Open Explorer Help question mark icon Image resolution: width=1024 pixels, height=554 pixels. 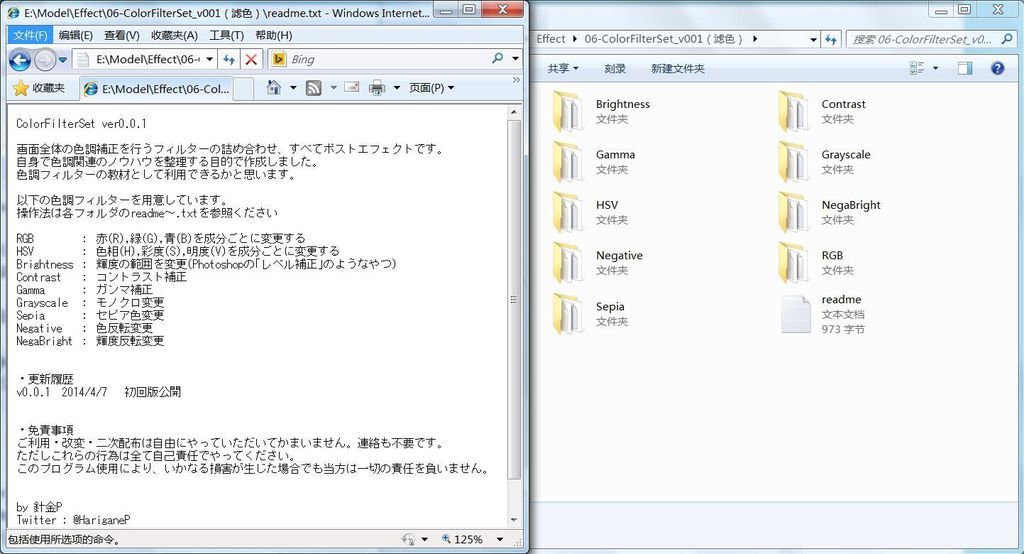click(996, 68)
